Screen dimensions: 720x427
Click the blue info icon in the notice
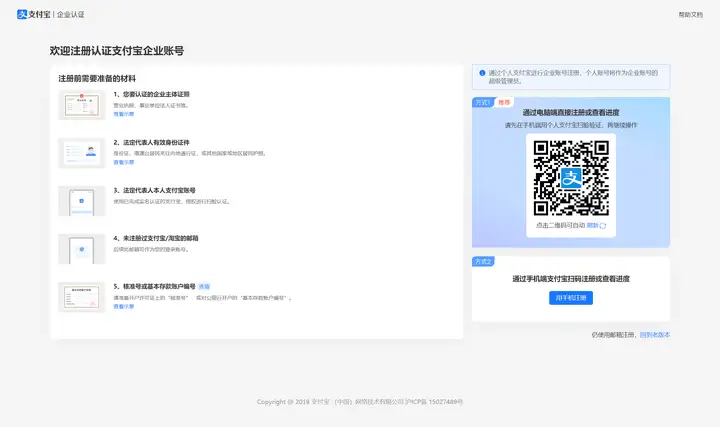click(482, 73)
